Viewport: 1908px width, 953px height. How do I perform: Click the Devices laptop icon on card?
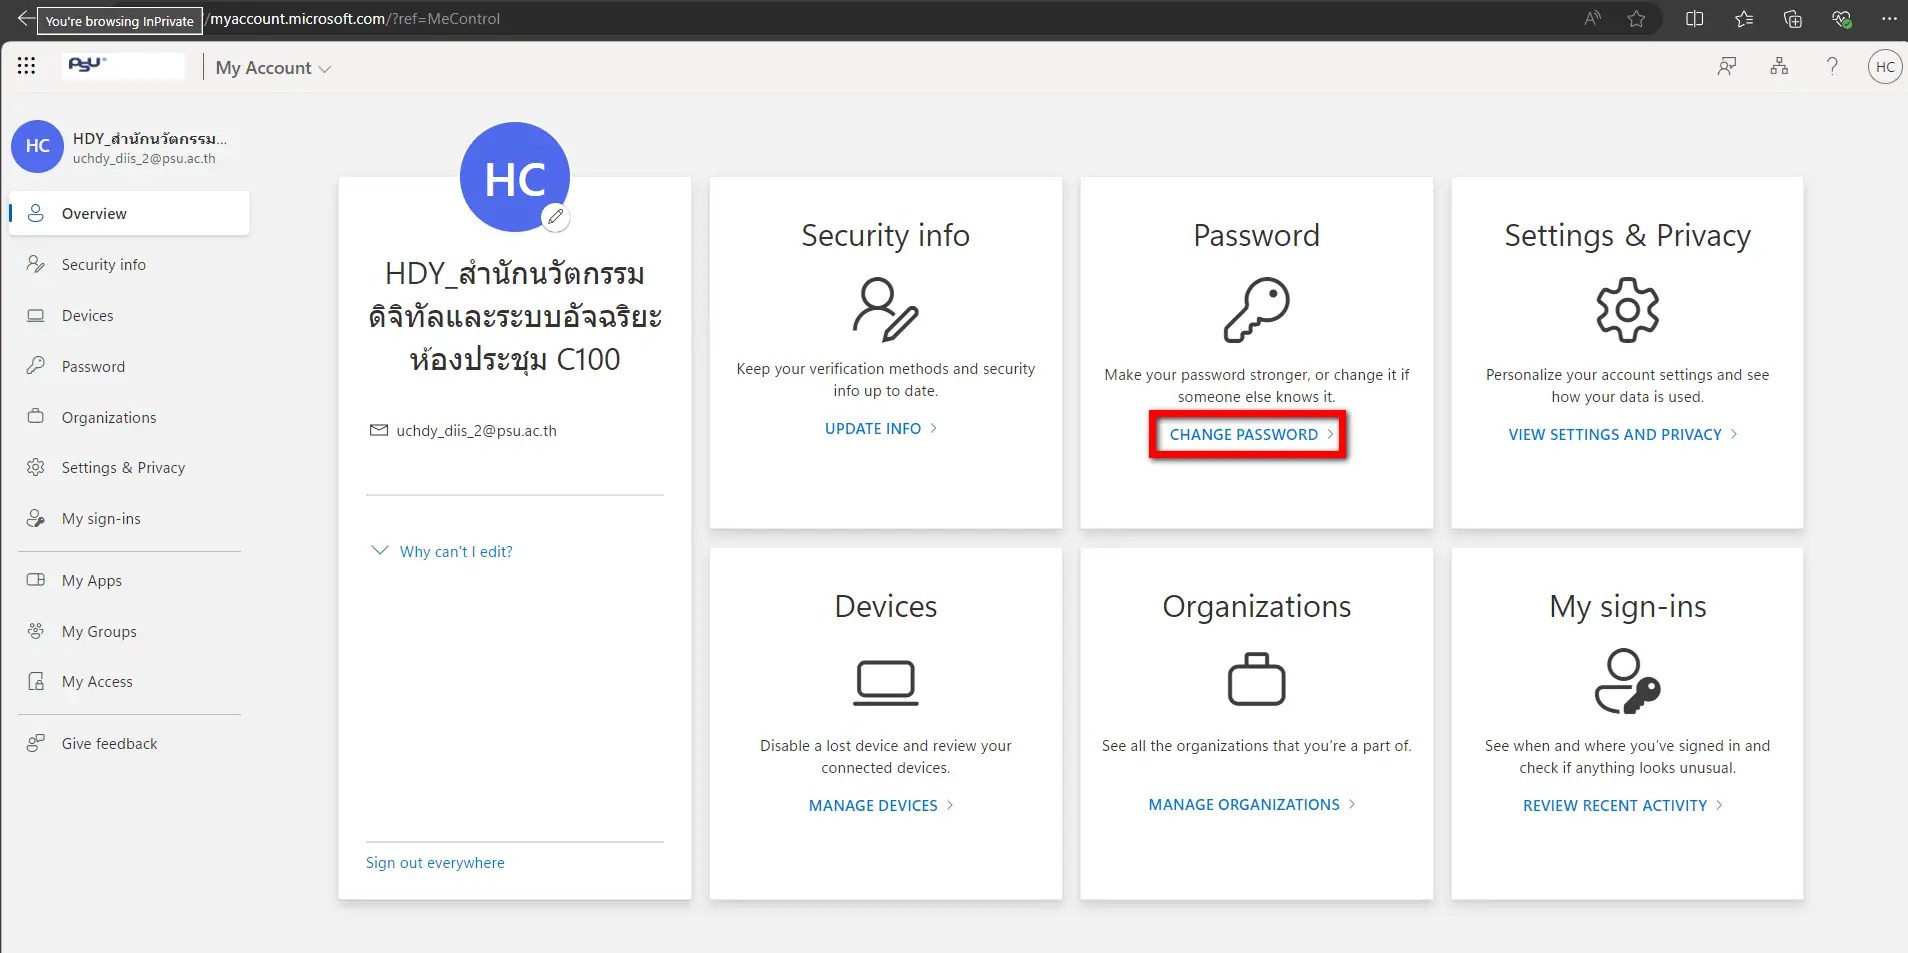click(886, 683)
